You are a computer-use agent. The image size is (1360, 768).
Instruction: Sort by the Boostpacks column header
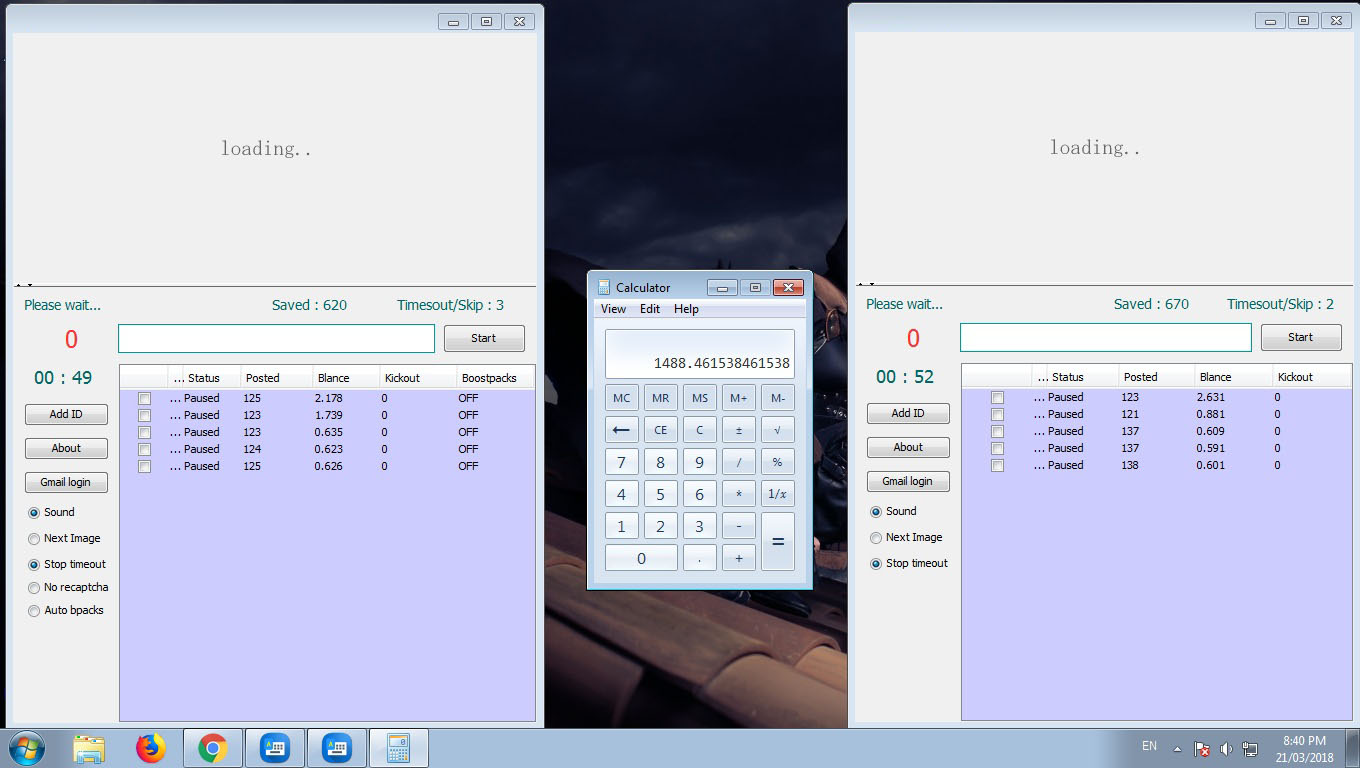[495, 378]
